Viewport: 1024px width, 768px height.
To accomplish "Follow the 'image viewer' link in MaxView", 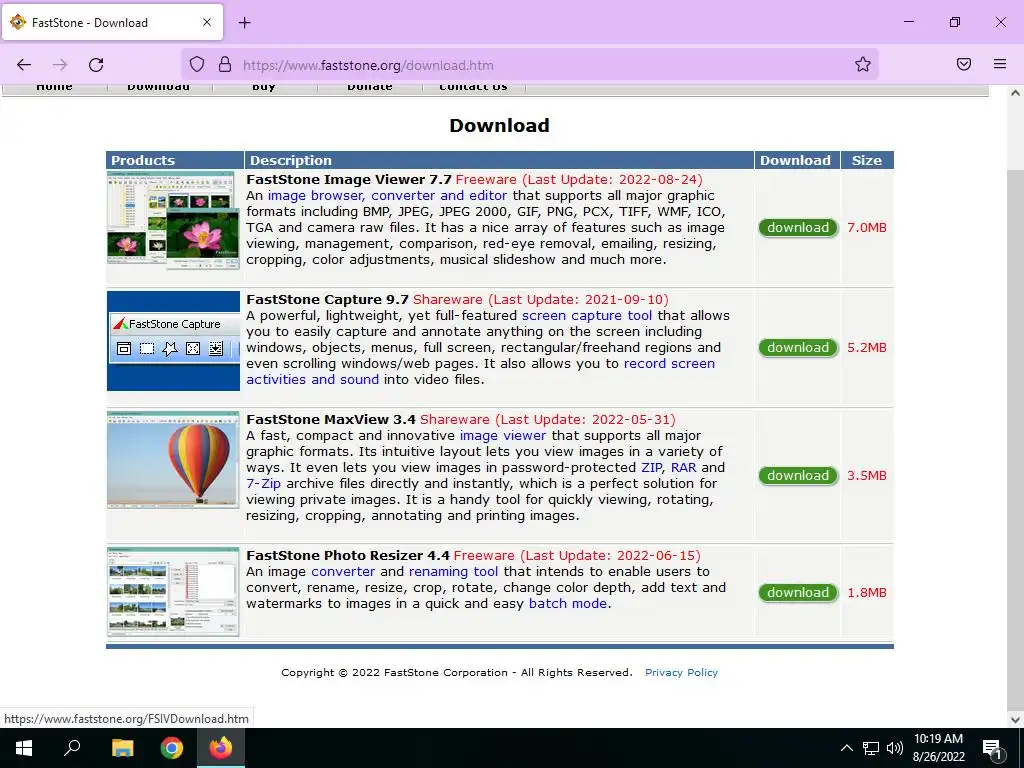I will (503, 436).
